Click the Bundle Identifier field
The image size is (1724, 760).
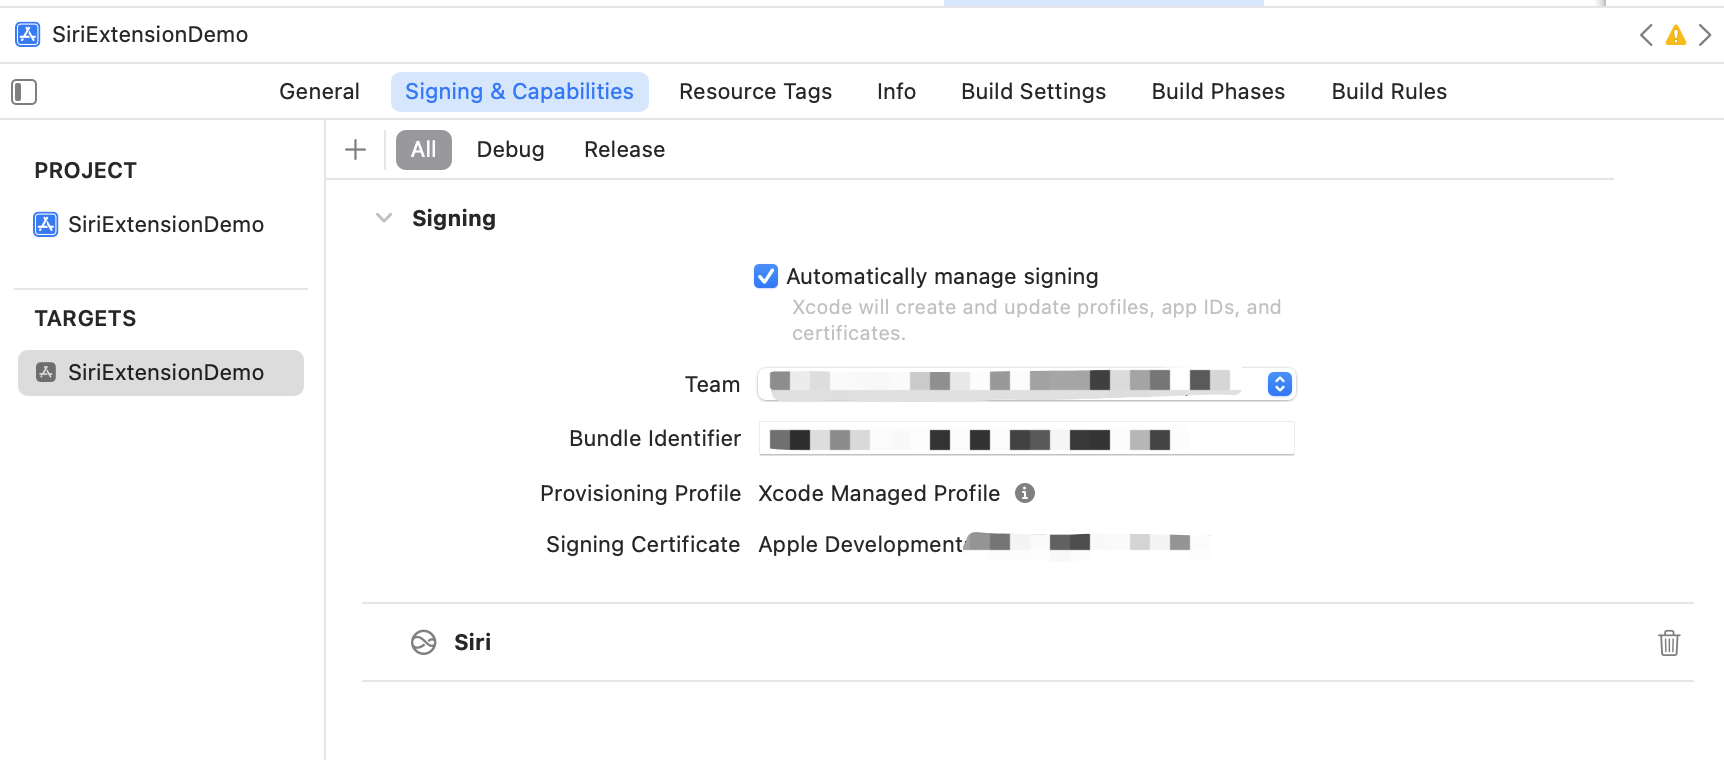click(x=1027, y=438)
